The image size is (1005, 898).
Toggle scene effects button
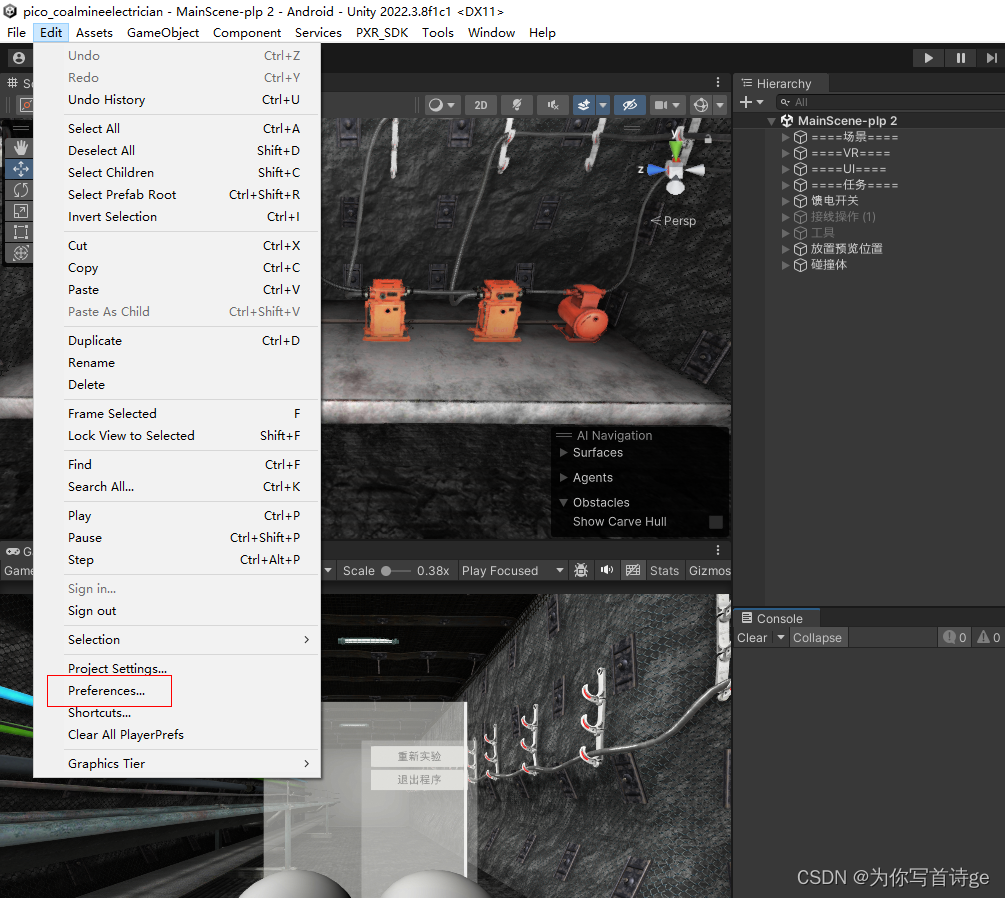[x=584, y=105]
